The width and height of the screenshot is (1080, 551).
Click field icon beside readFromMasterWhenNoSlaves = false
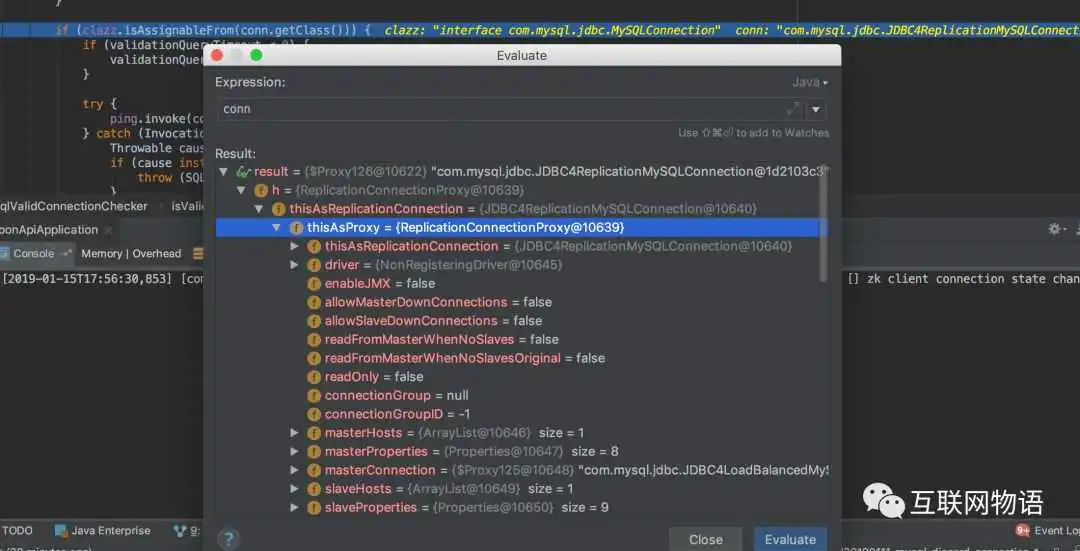pyautogui.click(x=314, y=339)
